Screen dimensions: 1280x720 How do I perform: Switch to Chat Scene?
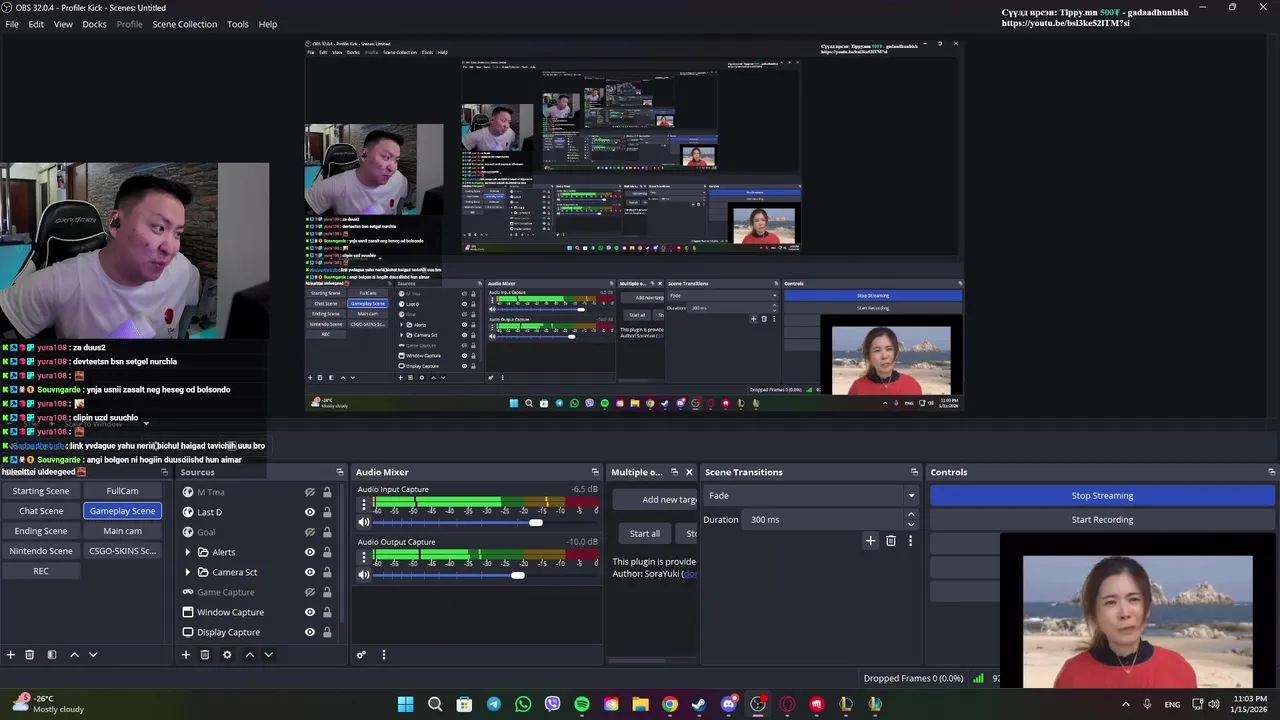click(41, 511)
